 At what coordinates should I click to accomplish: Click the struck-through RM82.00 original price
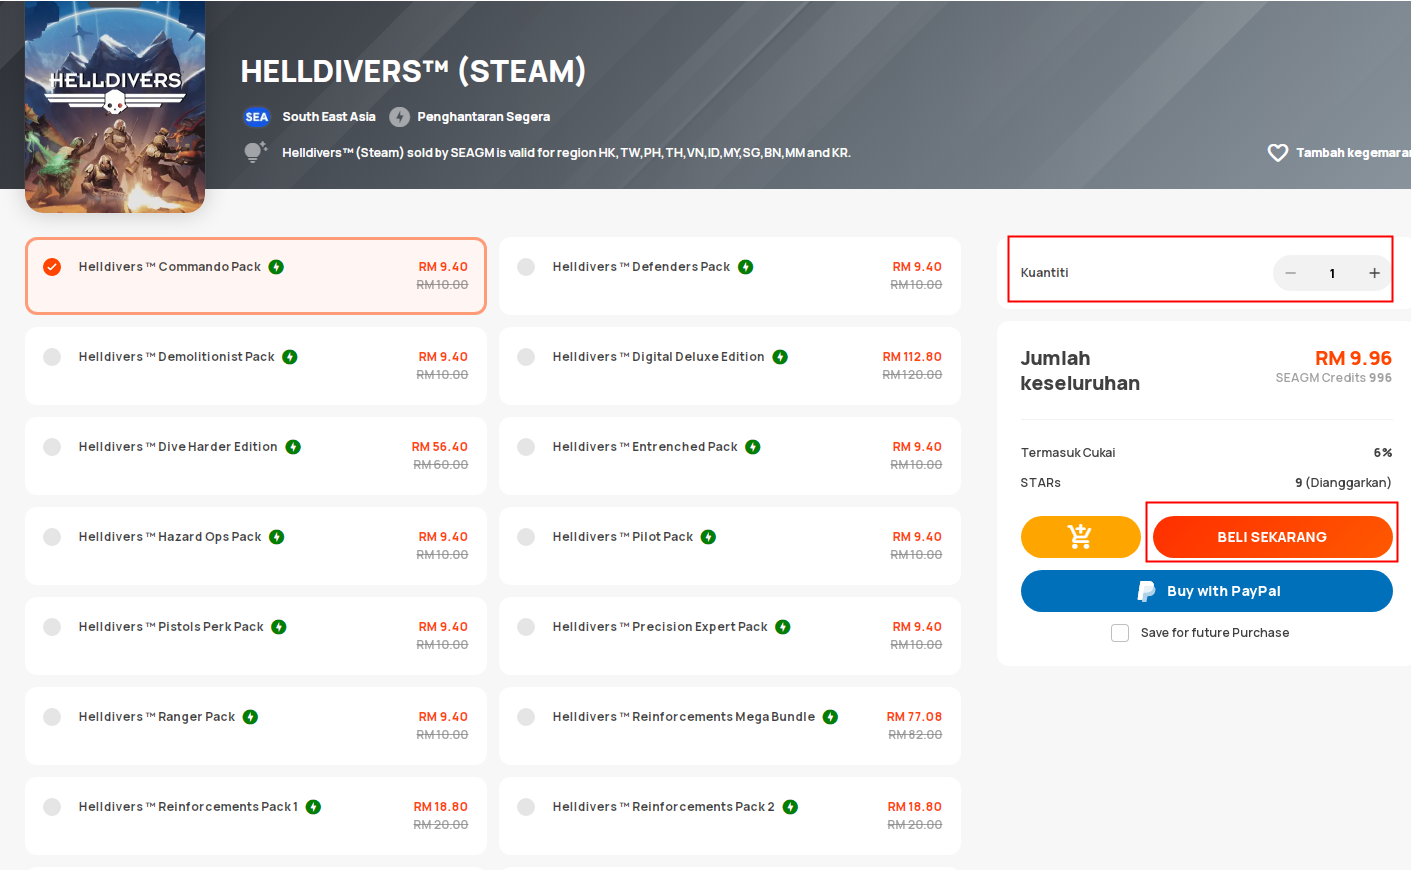(915, 735)
